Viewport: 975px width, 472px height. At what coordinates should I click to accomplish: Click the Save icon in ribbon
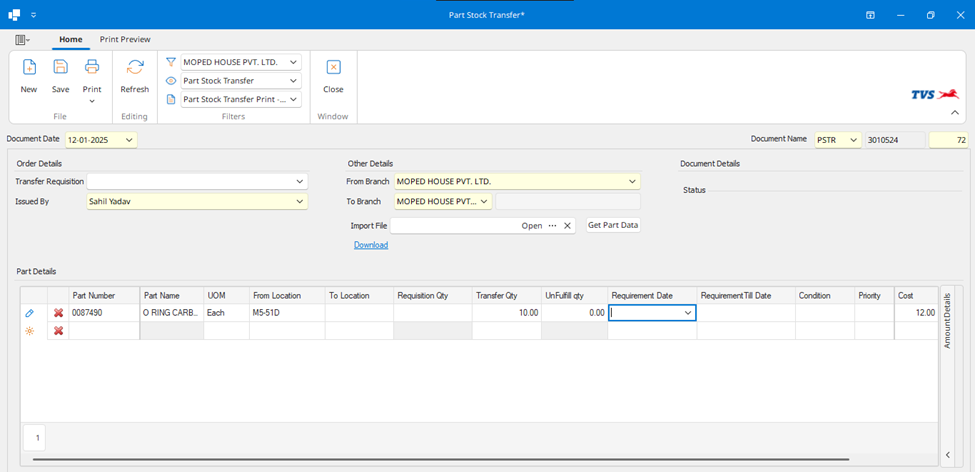60,68
